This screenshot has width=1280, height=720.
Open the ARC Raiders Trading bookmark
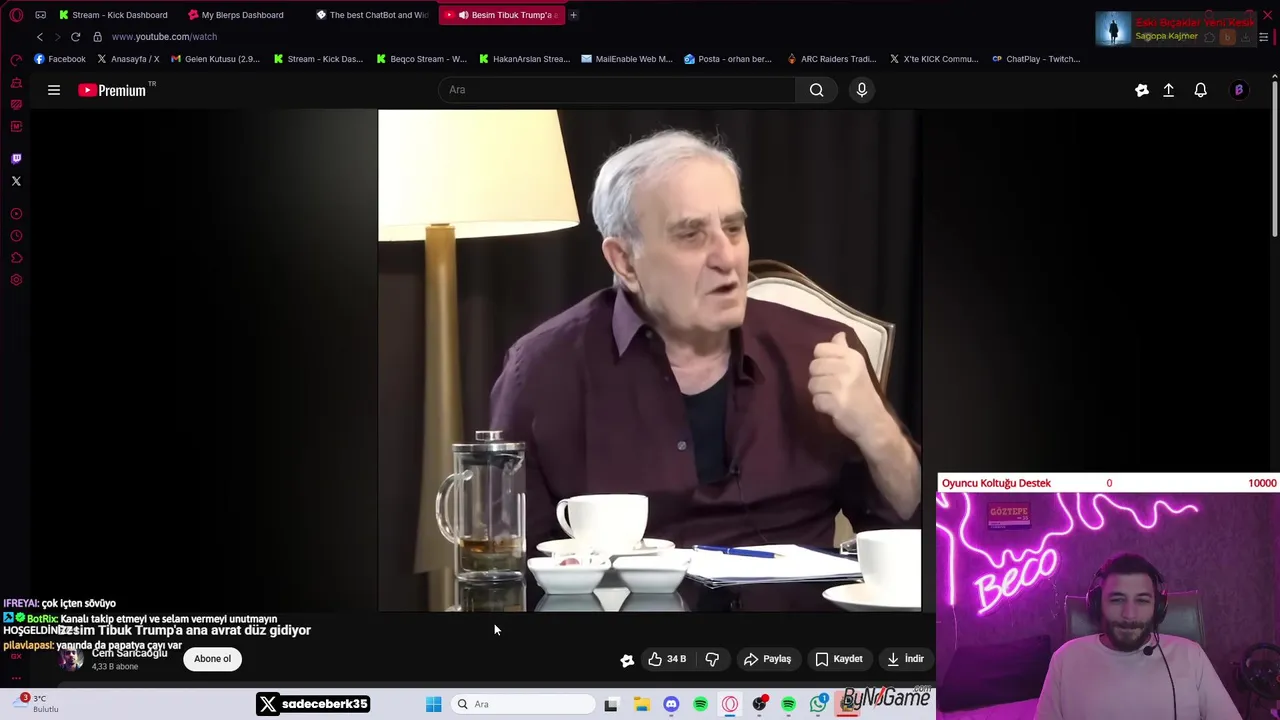point(830,59)
